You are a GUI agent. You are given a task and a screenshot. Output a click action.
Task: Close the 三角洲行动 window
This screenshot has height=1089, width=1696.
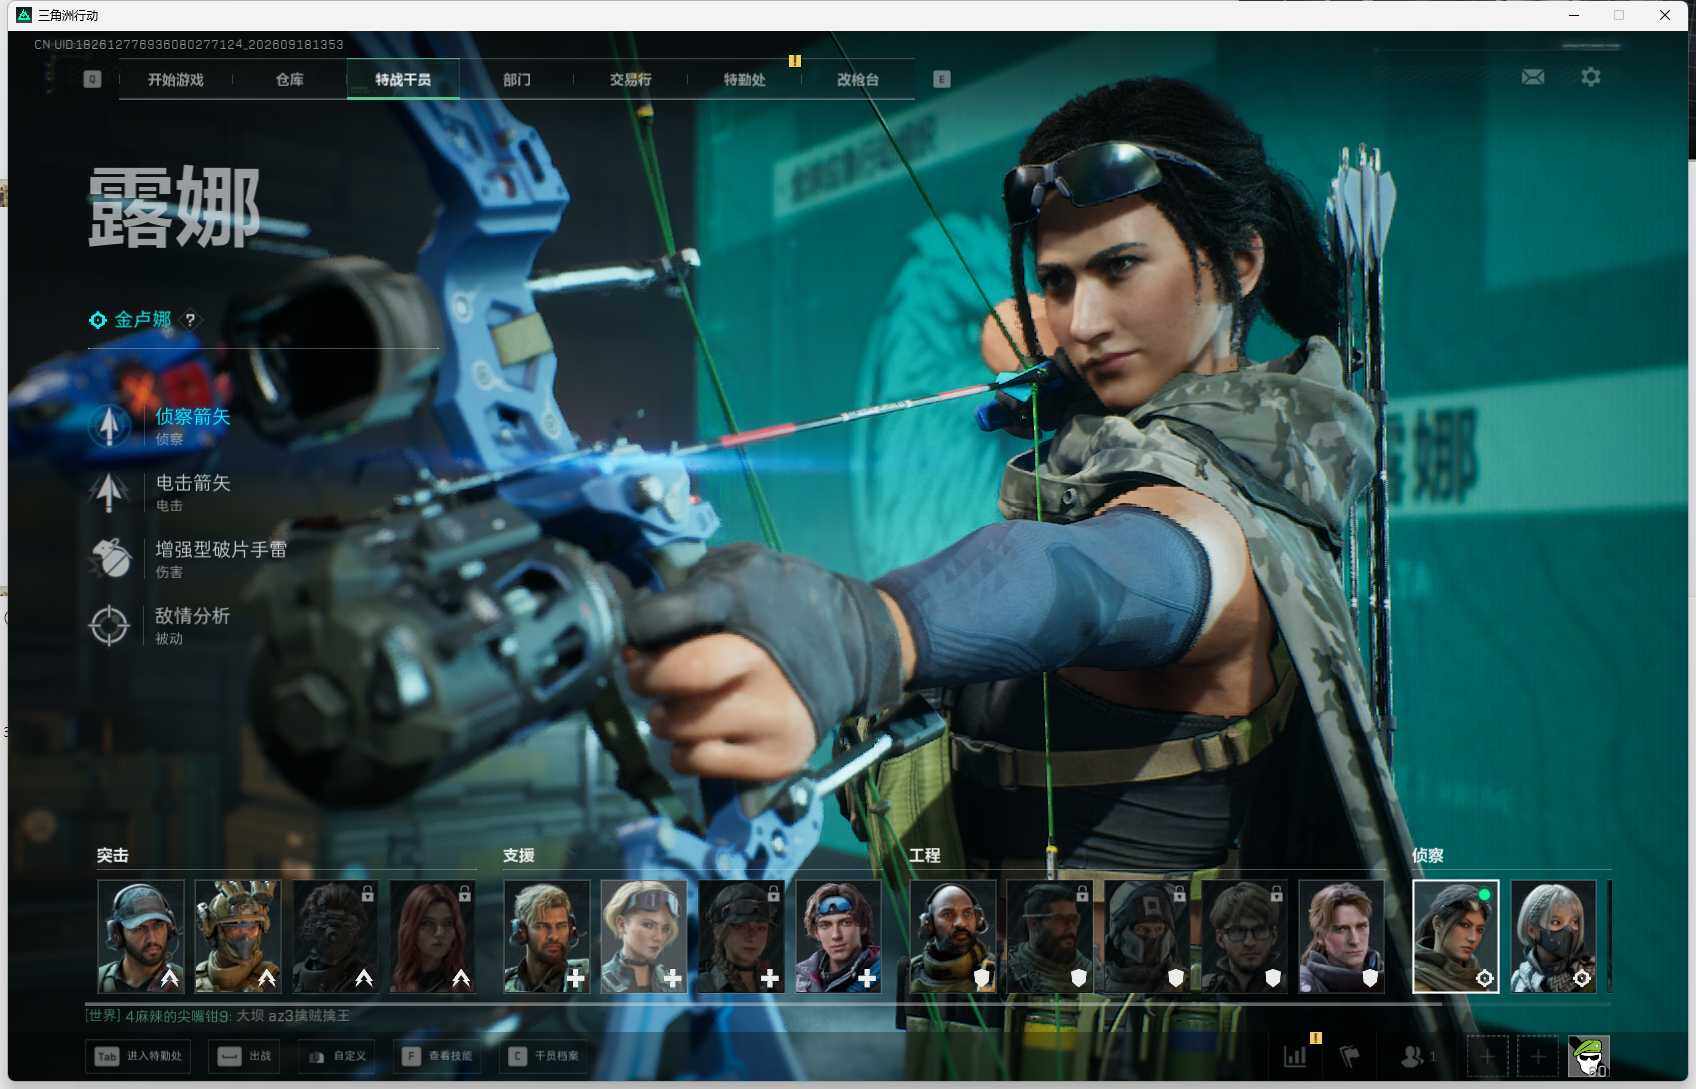(1665, 15)
